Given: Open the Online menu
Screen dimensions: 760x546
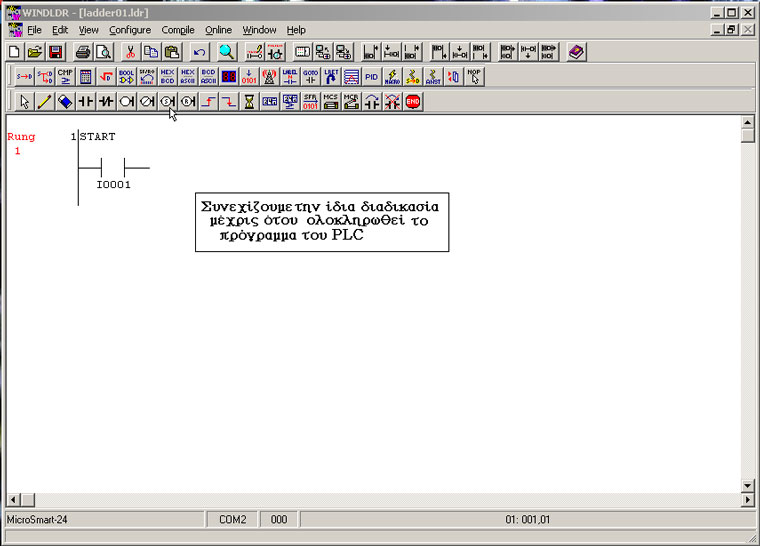Looking at the screenshot, I should (x=218, y=30).
